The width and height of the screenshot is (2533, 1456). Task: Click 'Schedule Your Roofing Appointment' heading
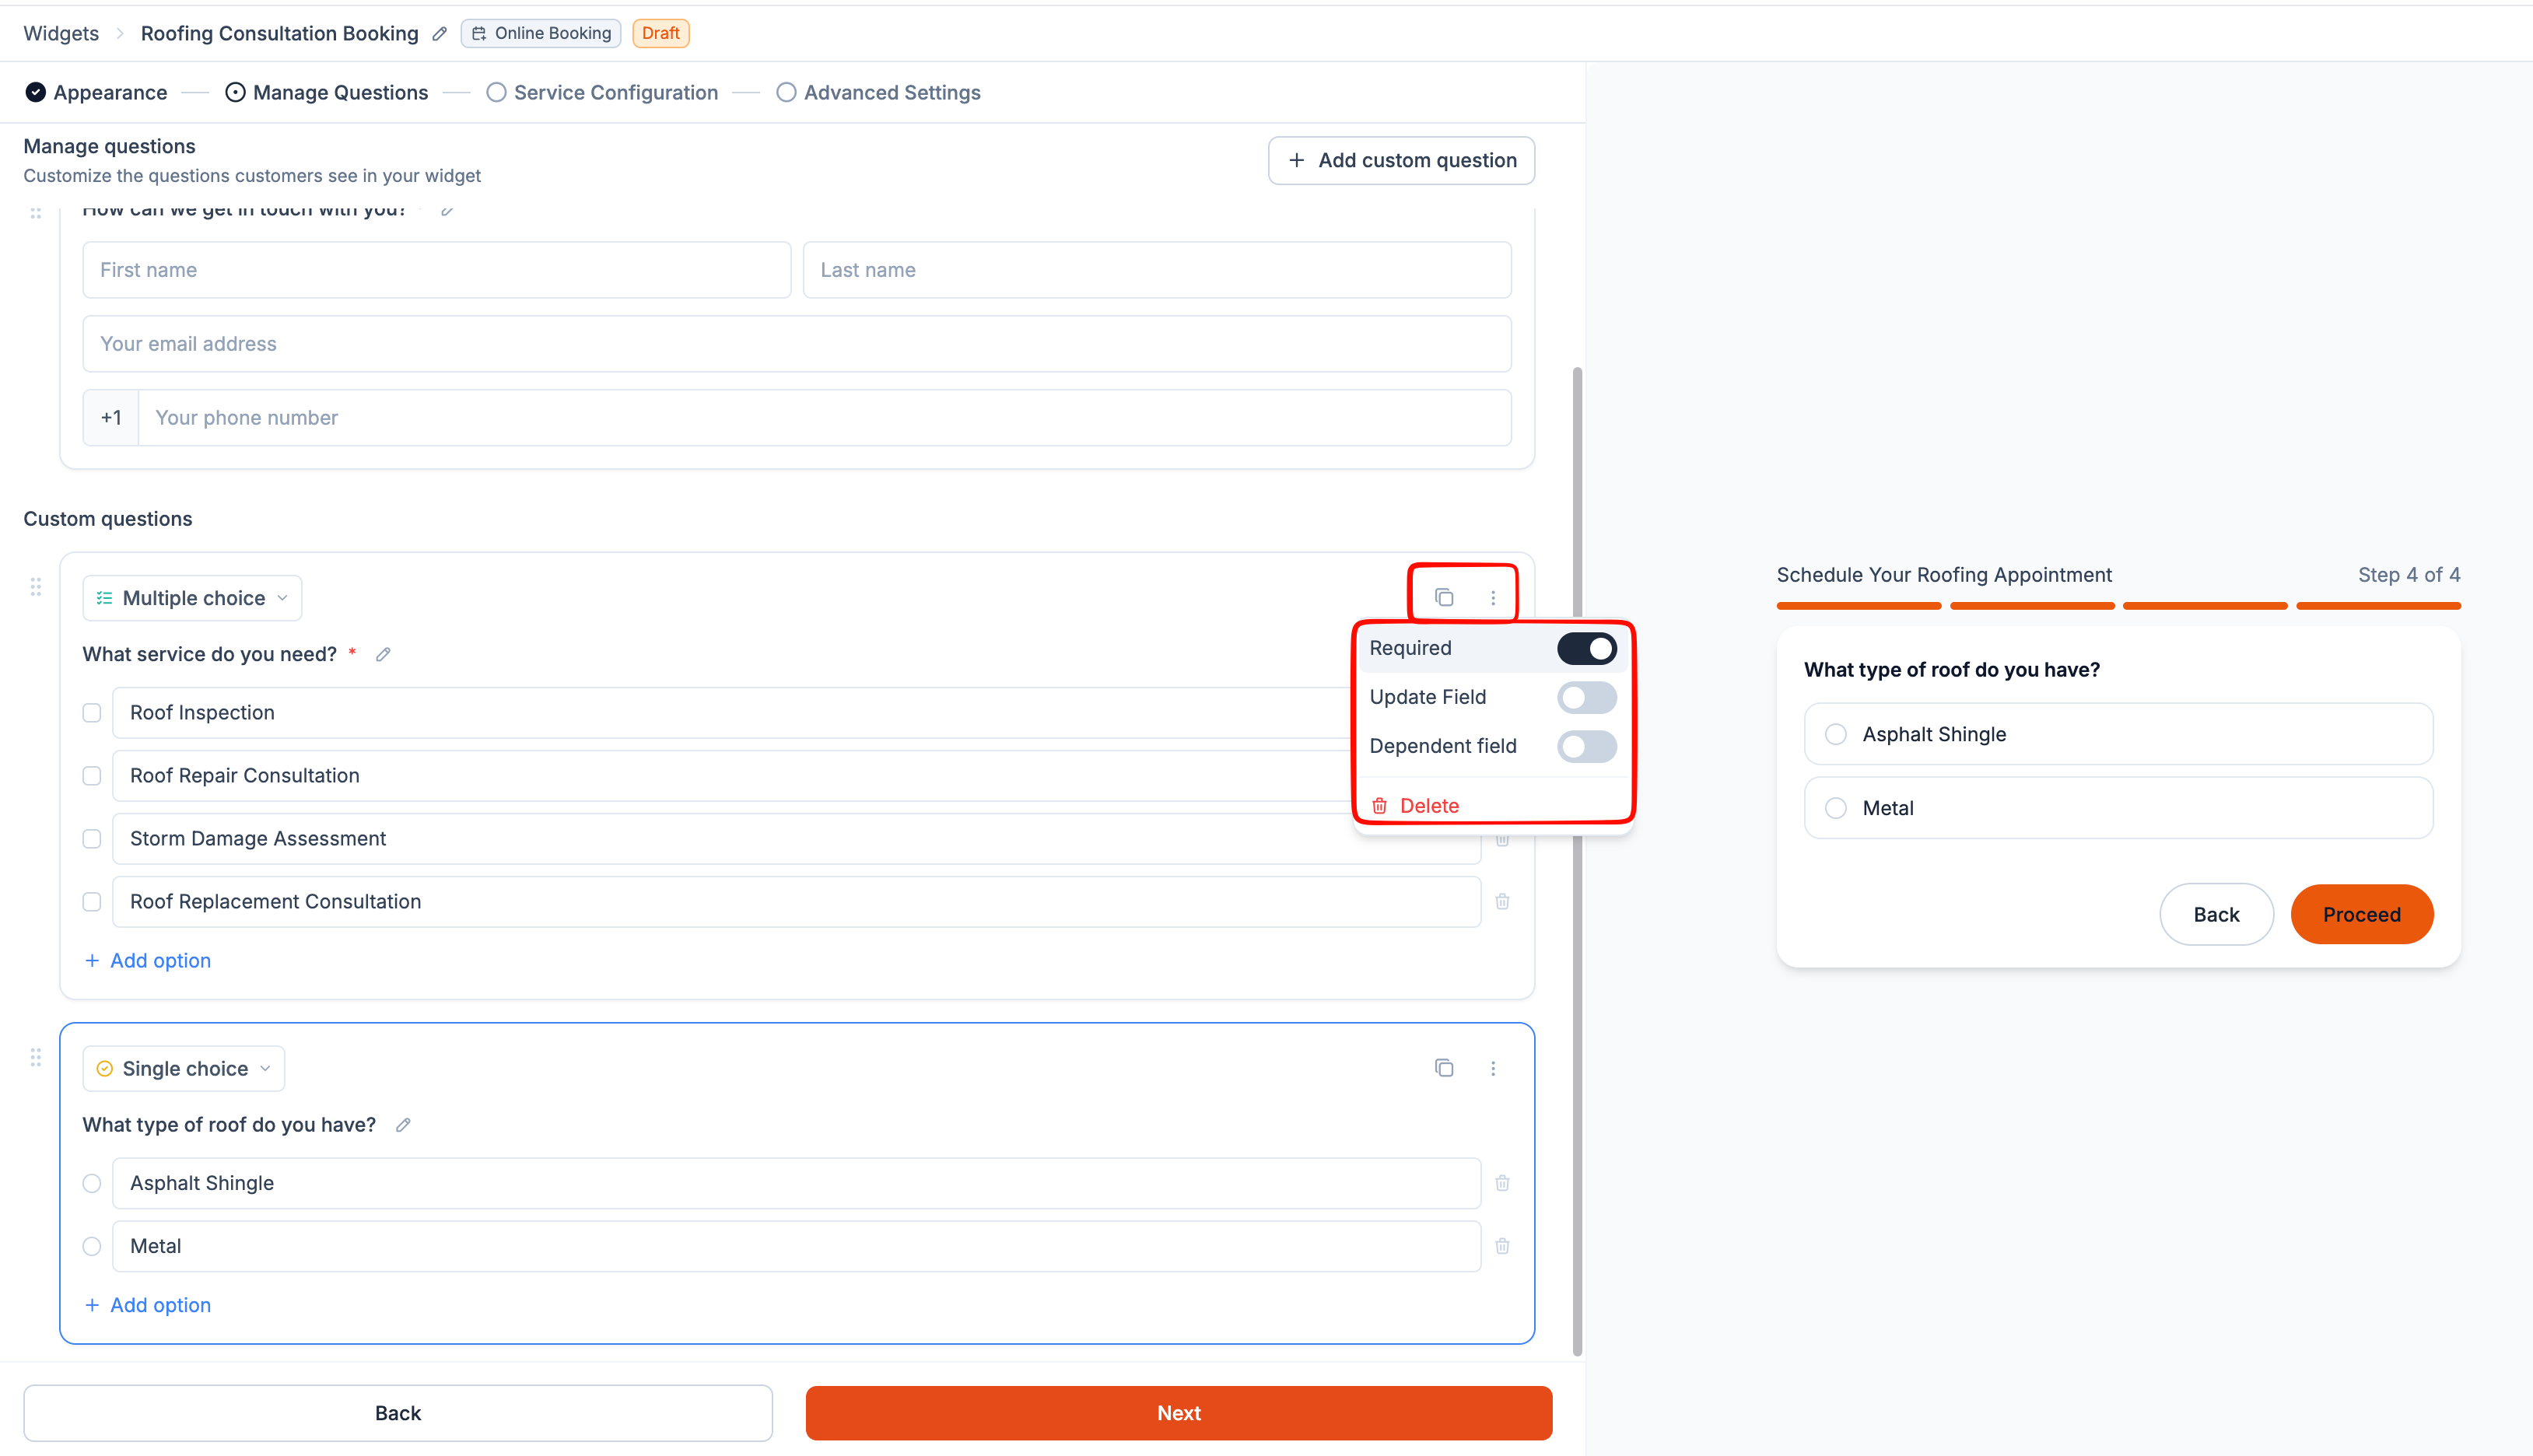click(1943, 575)
